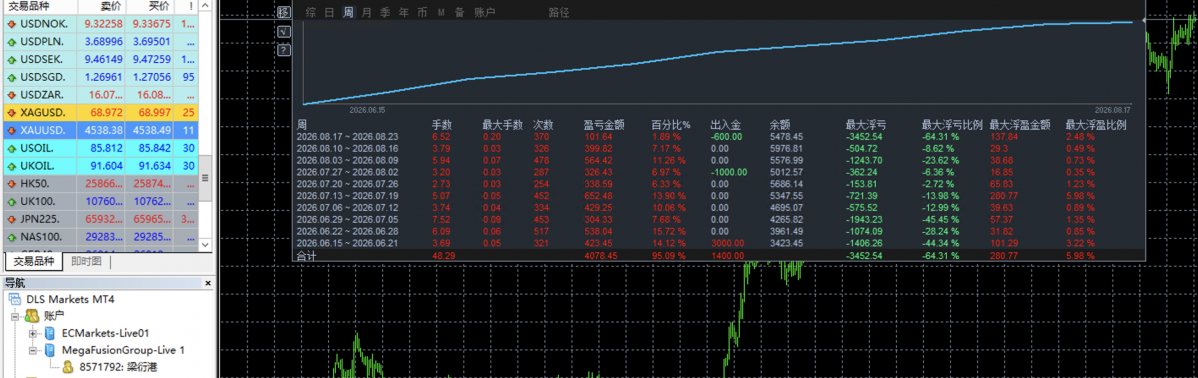Click the direction arrow icon beside USDPLN.
The image size is (1198, 378).
(12, 42)
